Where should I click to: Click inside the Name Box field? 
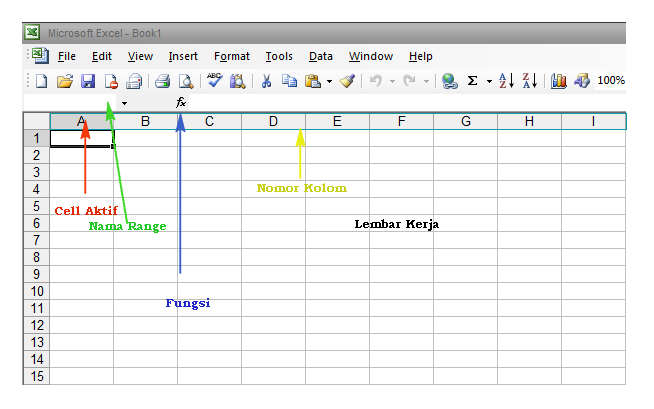(x=71, y=103)
